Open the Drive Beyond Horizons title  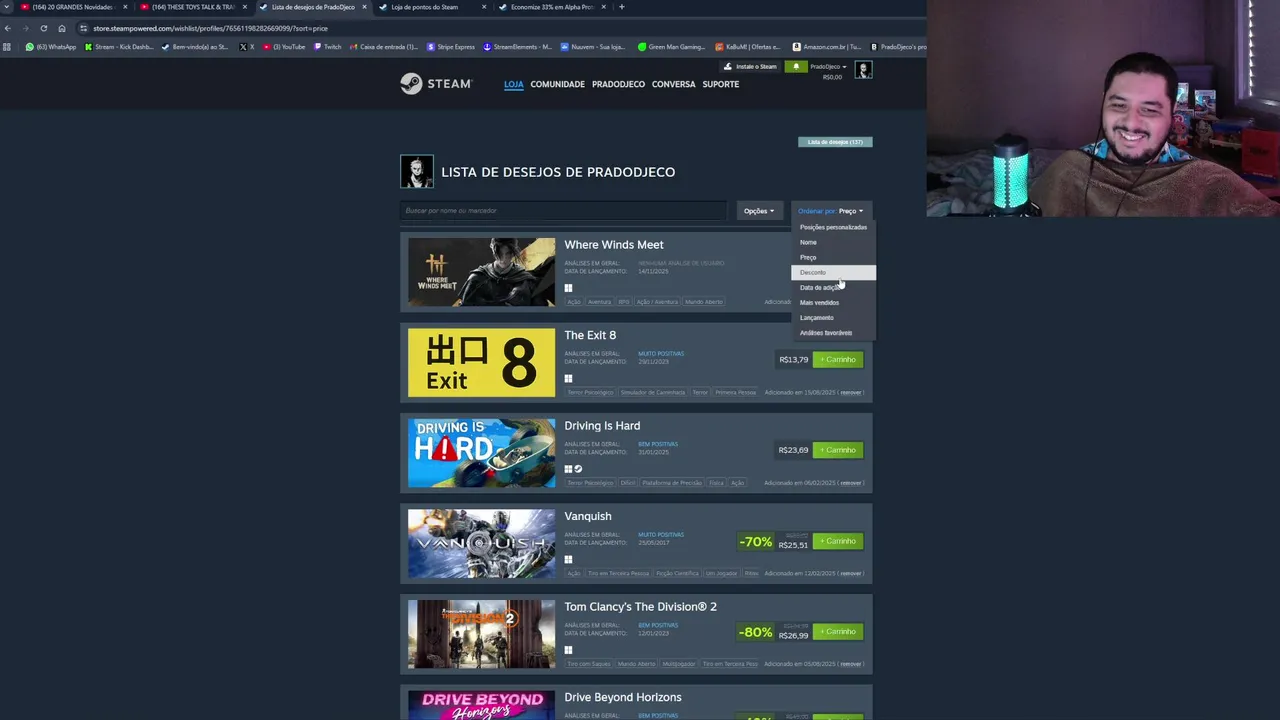(x=623, y=697)
